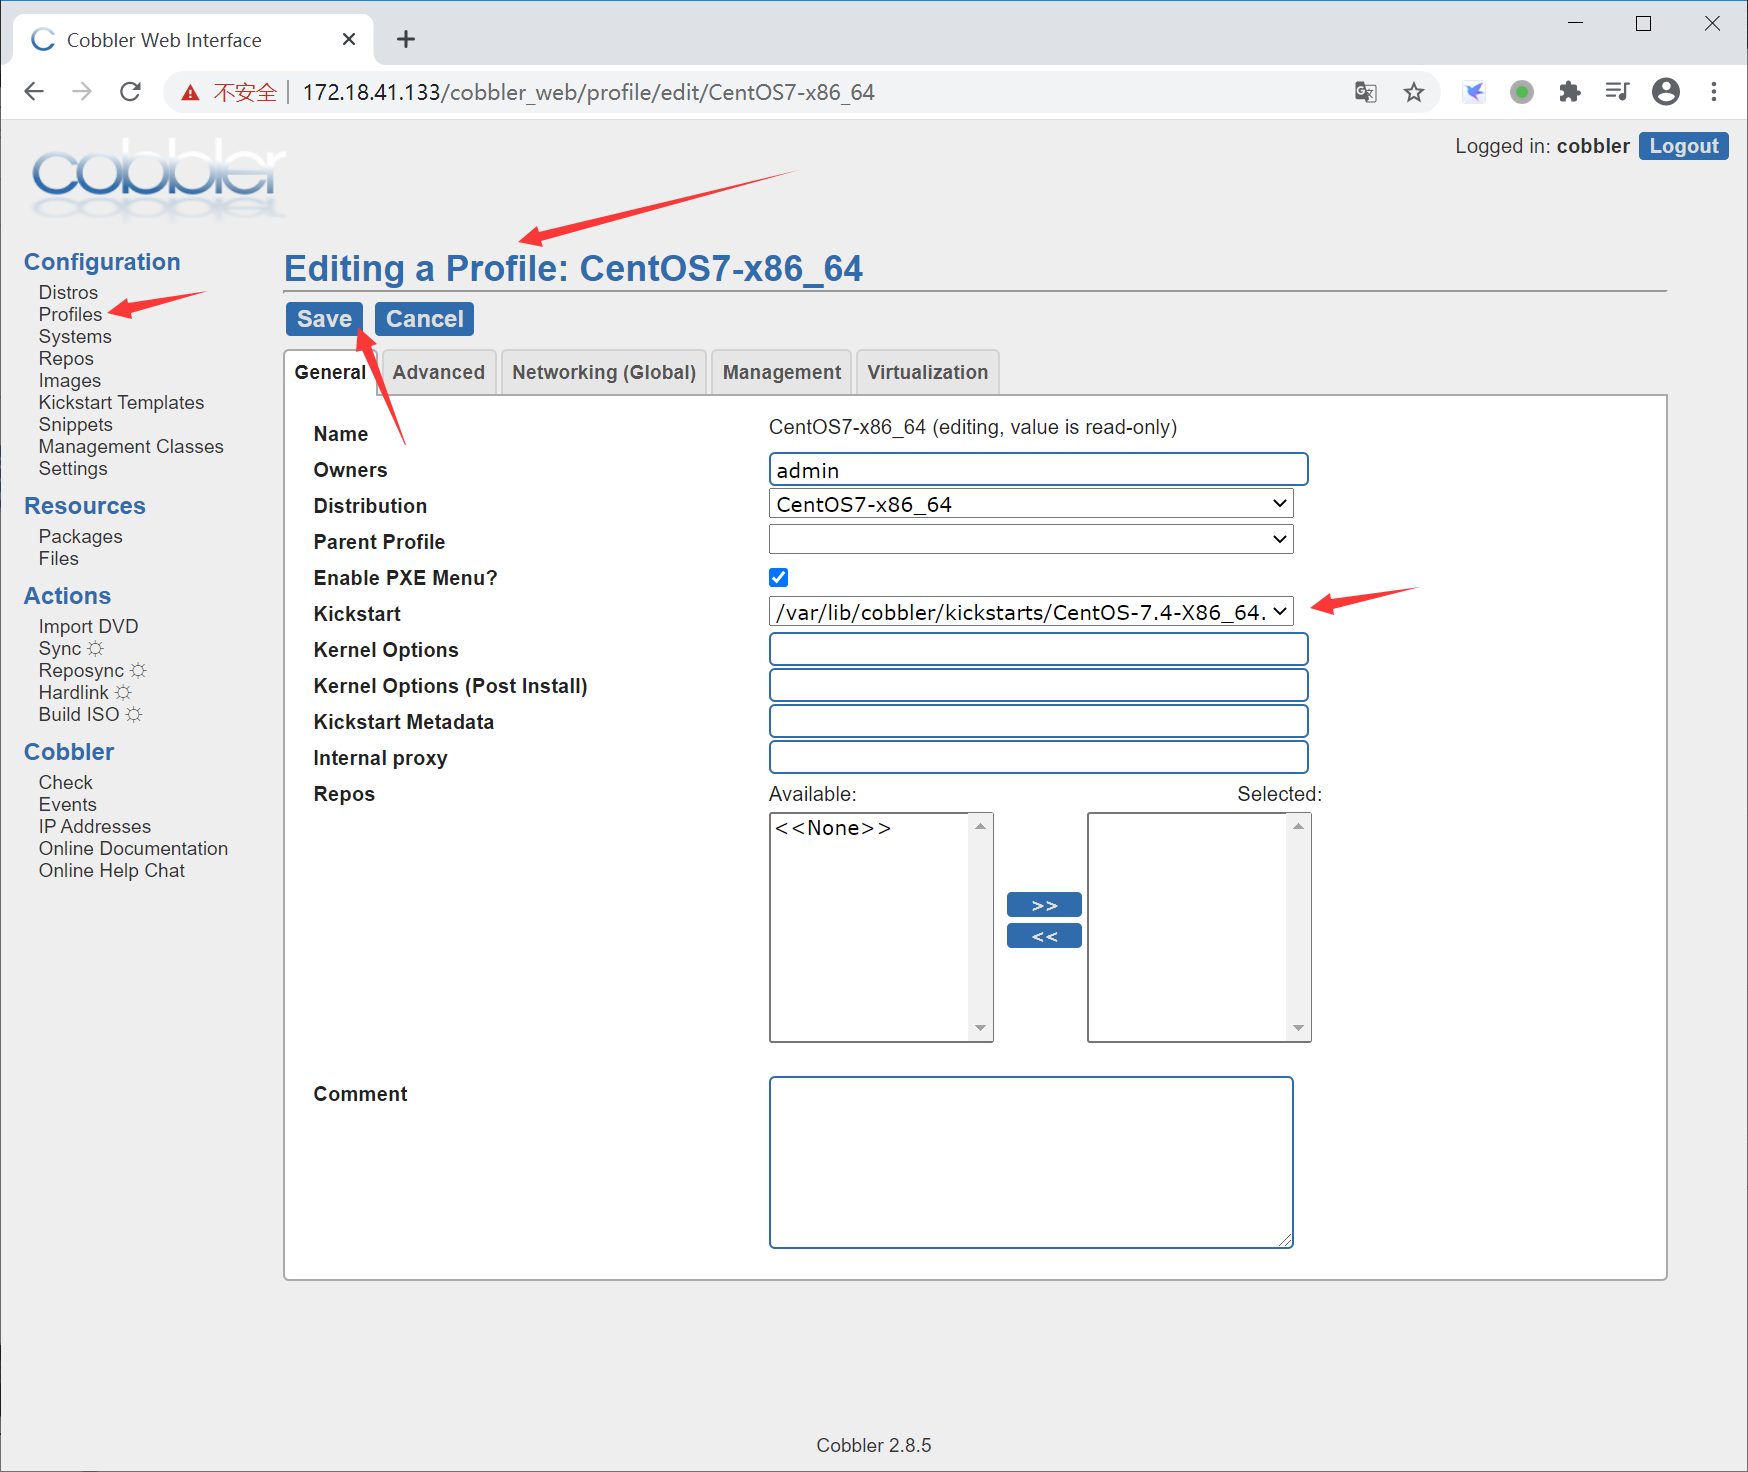Close the Cobbler Web Interface tab
This screenshot has width=1748, height=1472.
[x=349, y=39]
